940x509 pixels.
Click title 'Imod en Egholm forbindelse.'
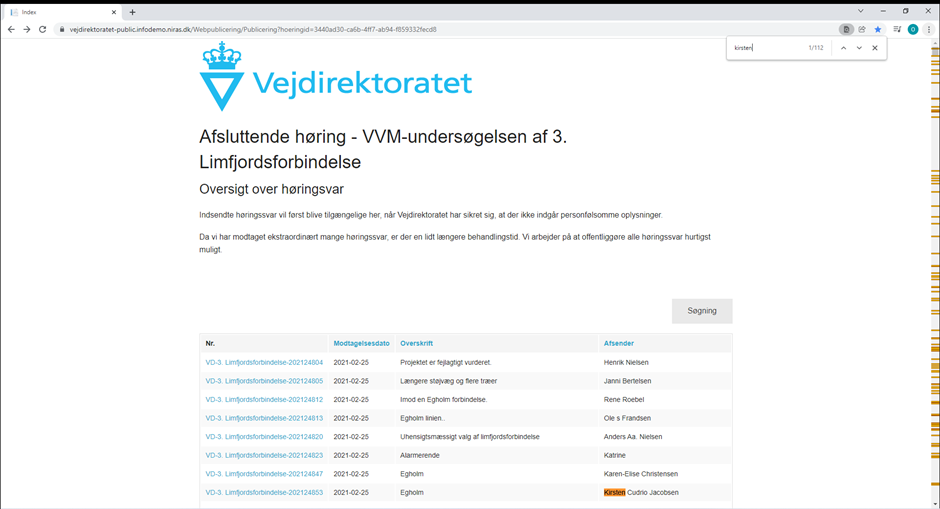444,399
